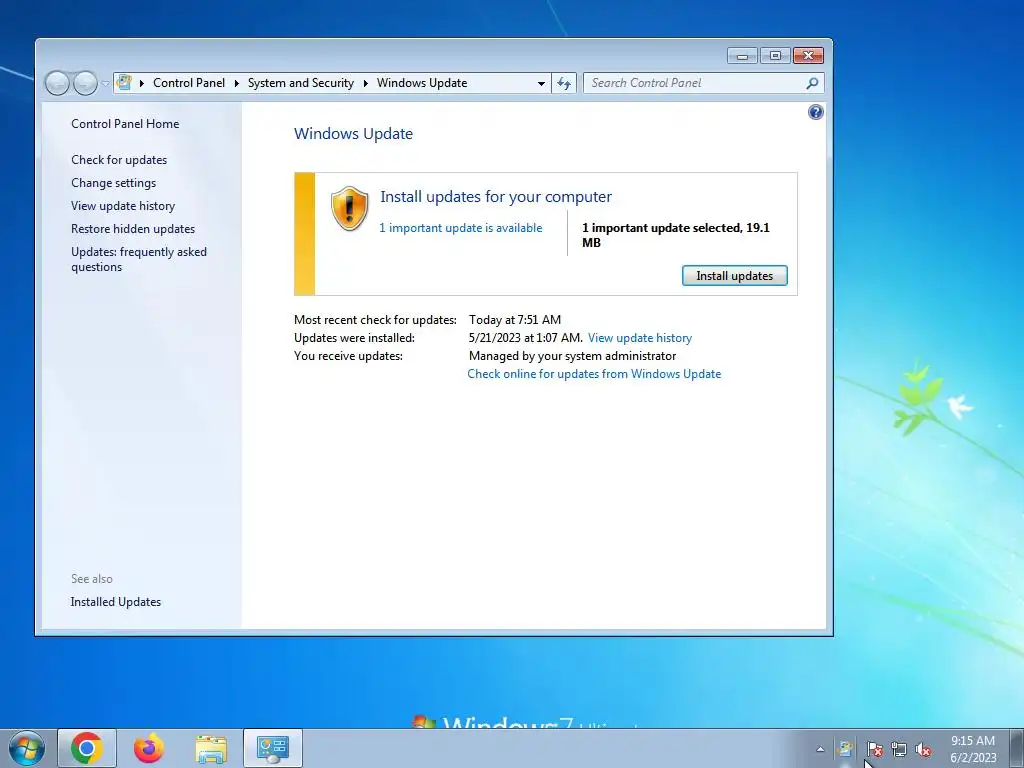The width and height of the screenshot is (1024, 768).
Task: Open the blue Help question mark icon
Action: point(816,112)
